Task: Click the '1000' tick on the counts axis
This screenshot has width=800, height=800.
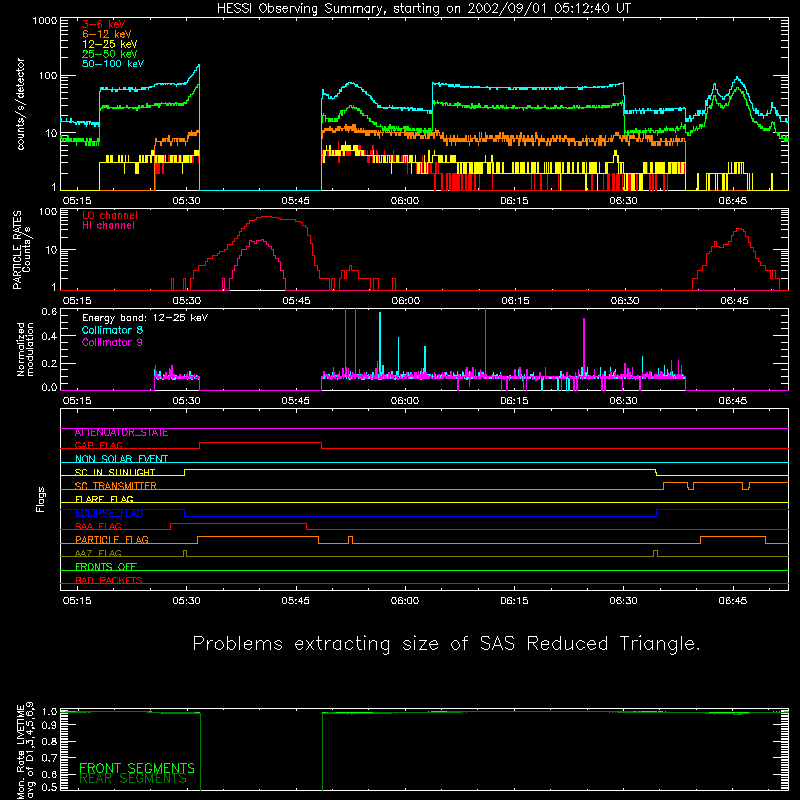Action: click(45, 21)
